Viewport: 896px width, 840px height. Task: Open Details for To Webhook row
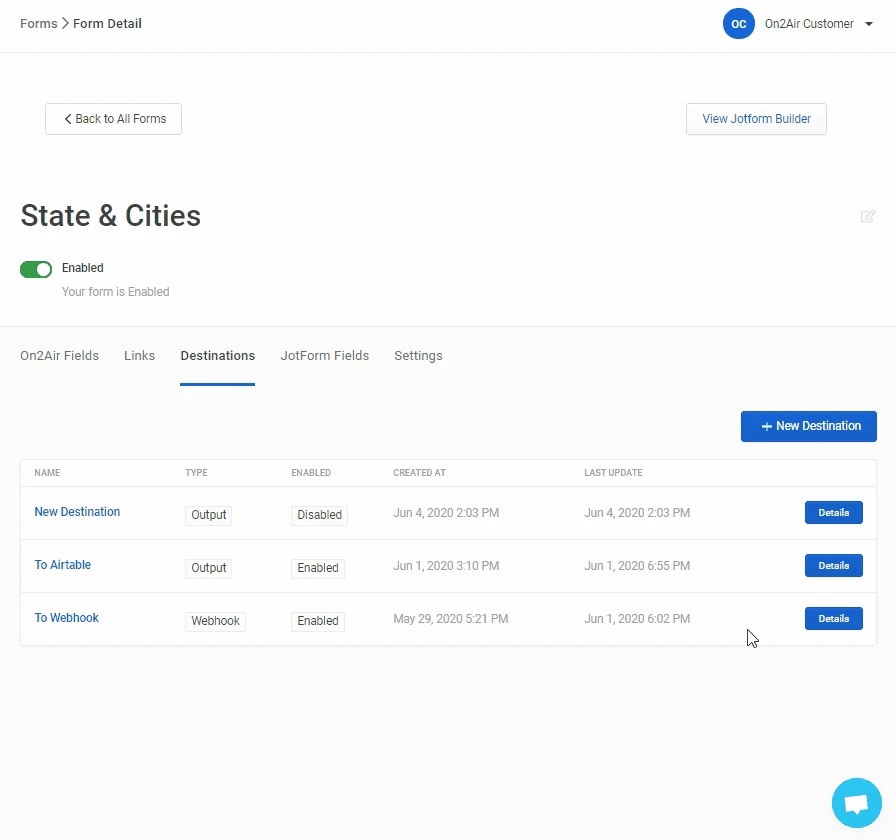833,619
